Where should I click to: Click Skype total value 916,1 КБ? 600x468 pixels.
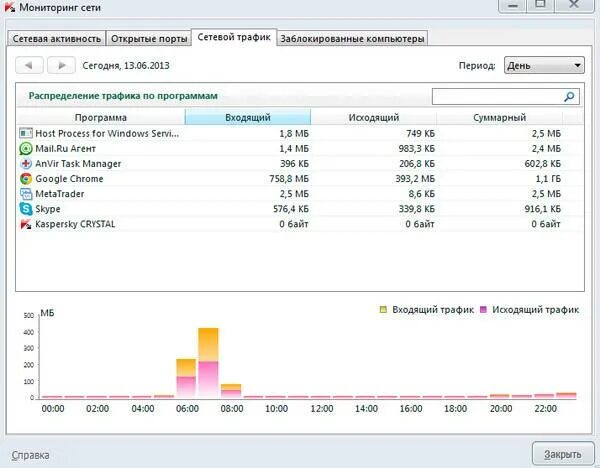[x=543, y=209]
